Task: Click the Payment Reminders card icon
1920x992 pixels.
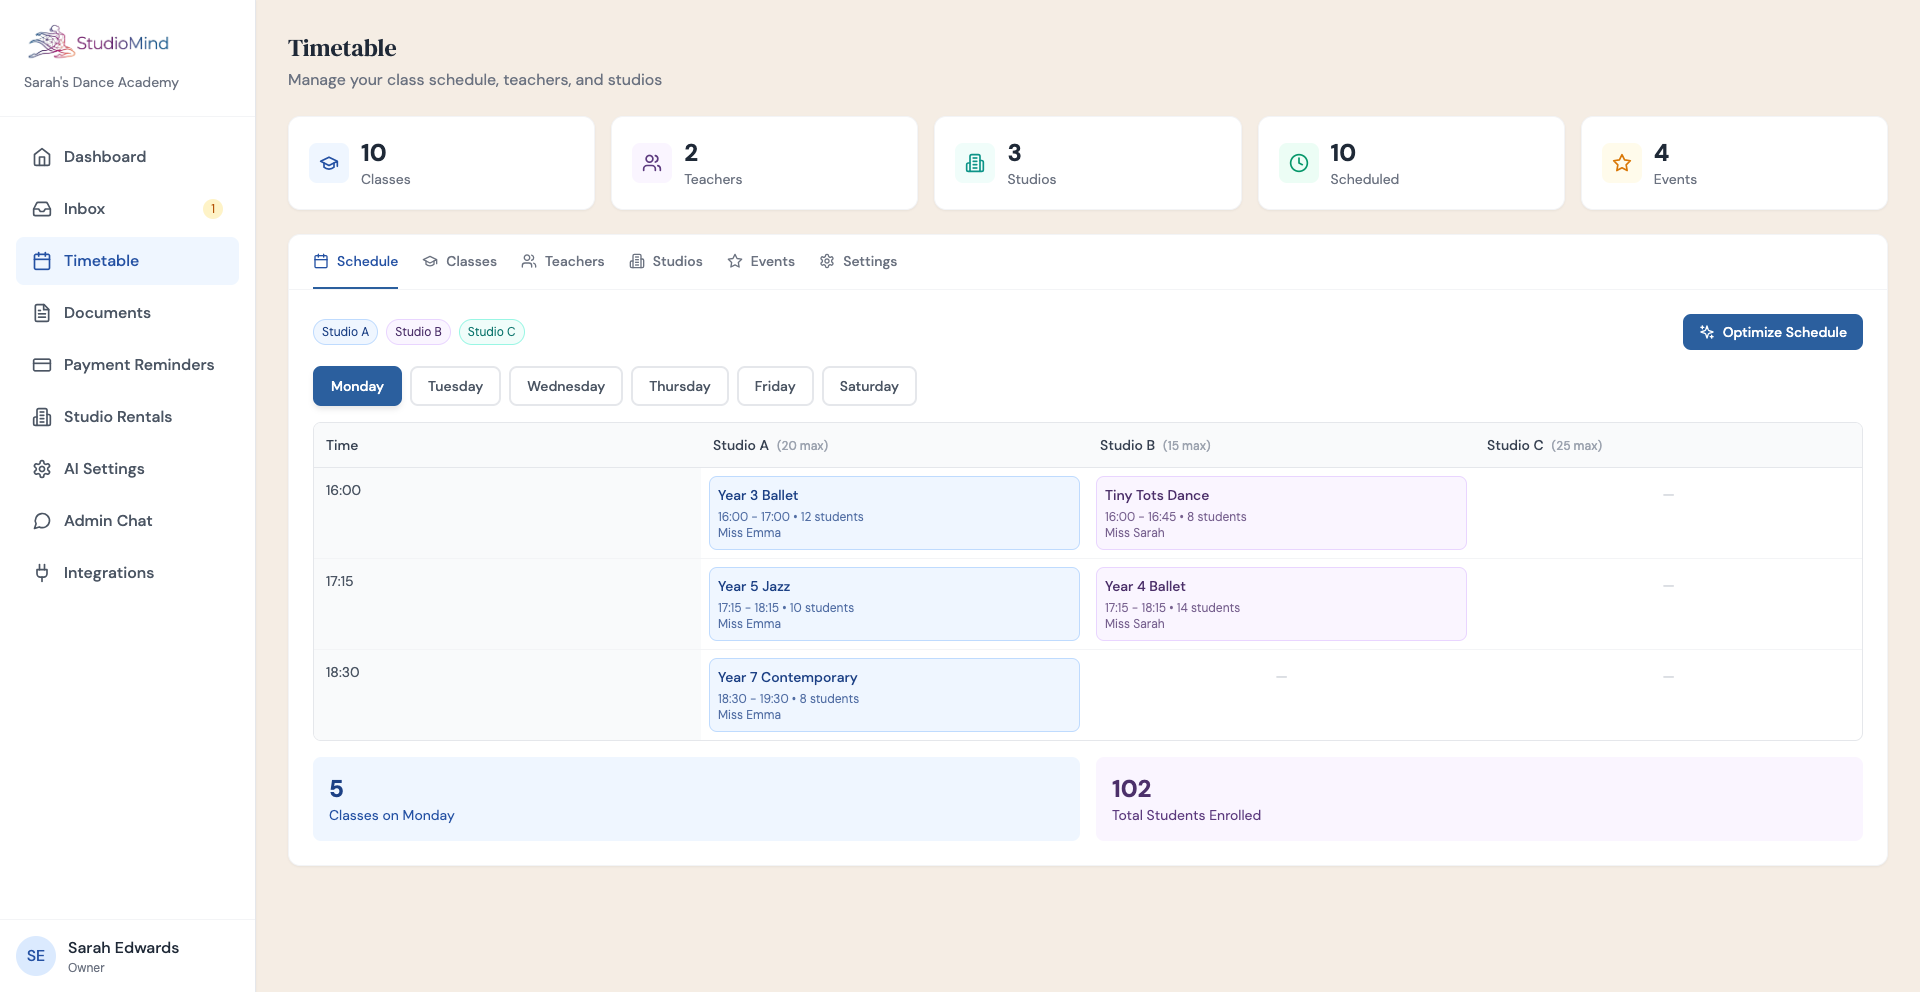Action: point(42,365)
